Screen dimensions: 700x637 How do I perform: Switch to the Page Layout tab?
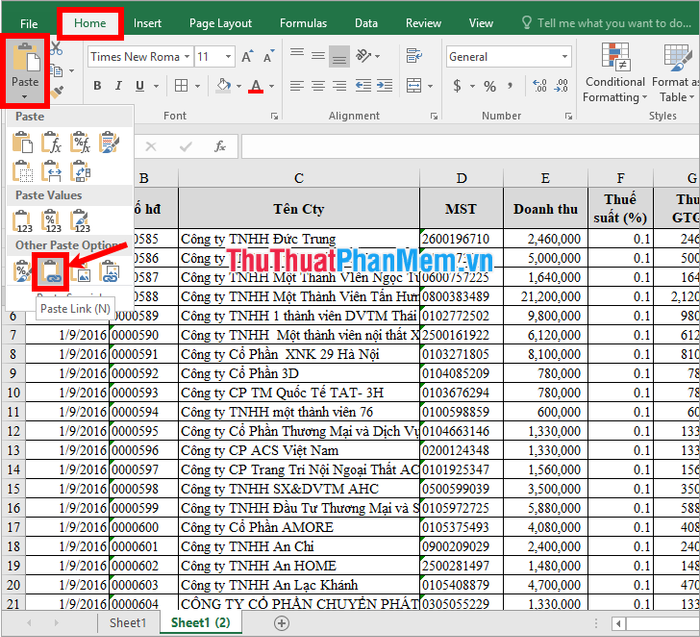pyautogui.click(x=221, y=23)
